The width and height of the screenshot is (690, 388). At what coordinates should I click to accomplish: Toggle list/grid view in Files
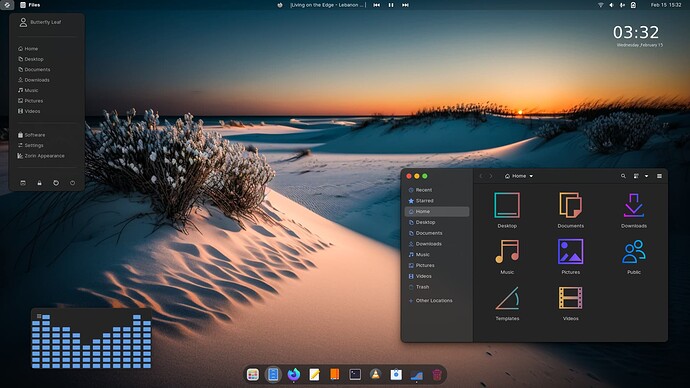pos(636,176)
